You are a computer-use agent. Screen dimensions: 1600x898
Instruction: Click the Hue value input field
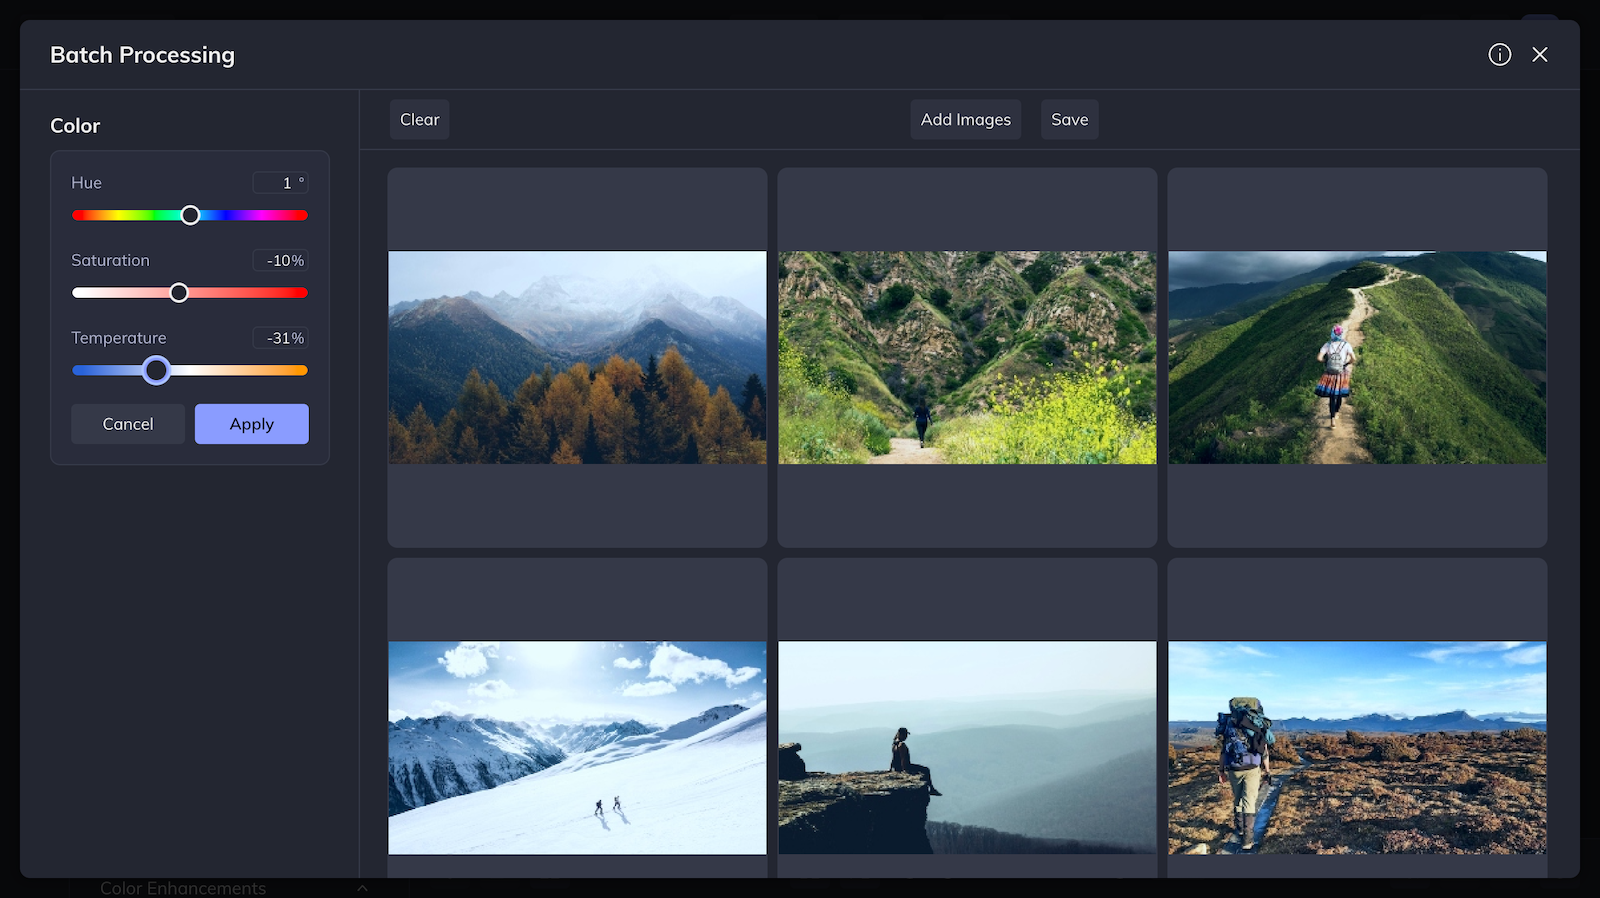[280, 183]
